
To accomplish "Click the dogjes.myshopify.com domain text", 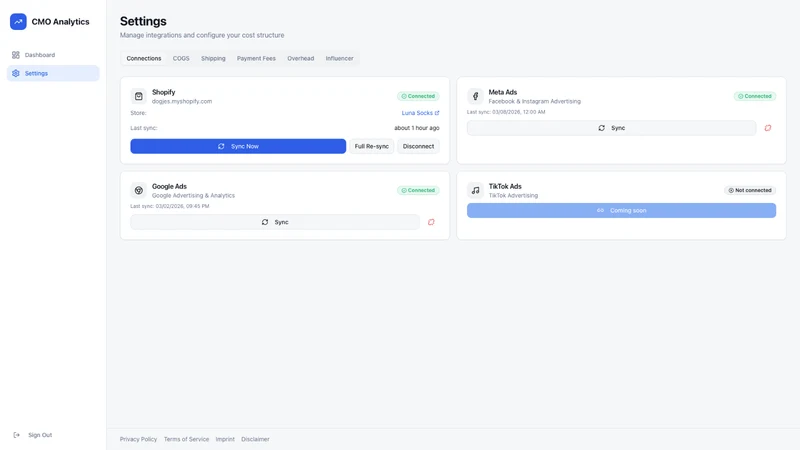I will tap(182, 102).
